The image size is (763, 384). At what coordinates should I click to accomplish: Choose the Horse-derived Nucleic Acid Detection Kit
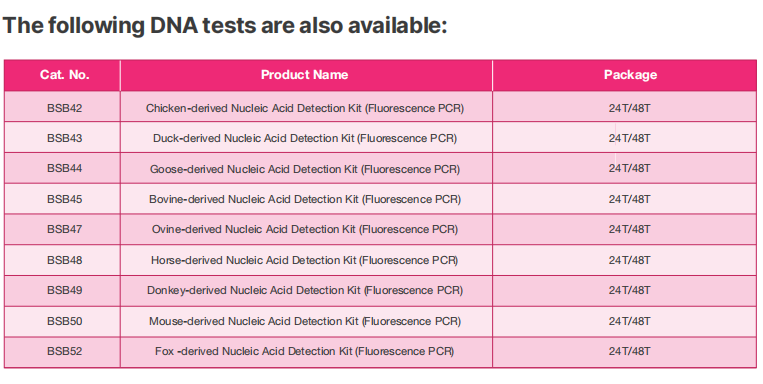305,260
